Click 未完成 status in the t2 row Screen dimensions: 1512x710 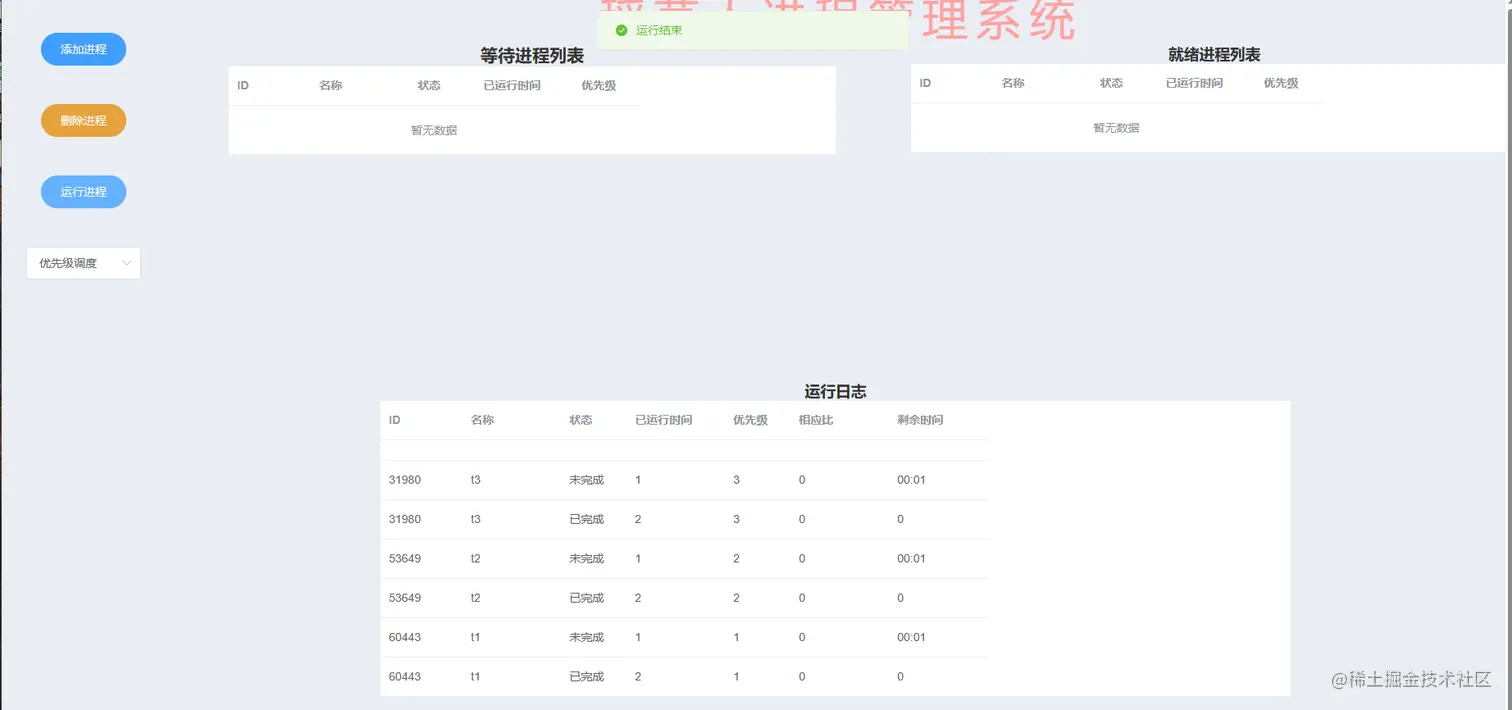click(x=587, y=559)
